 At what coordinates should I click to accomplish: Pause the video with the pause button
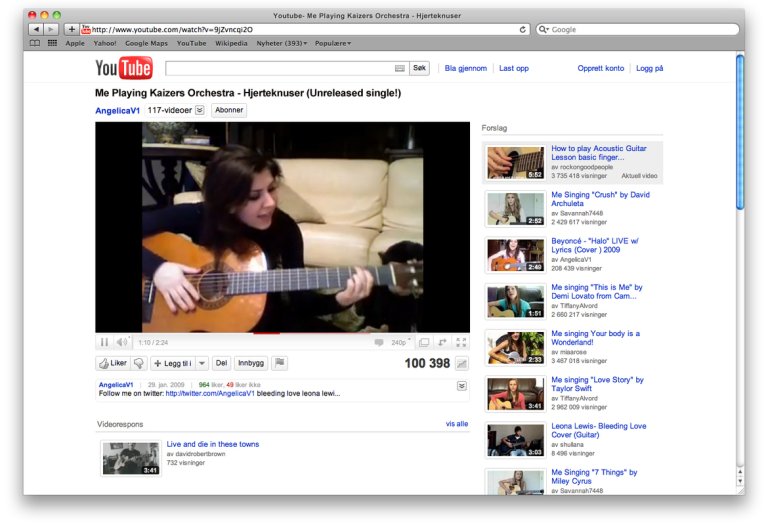click(104, 342)
